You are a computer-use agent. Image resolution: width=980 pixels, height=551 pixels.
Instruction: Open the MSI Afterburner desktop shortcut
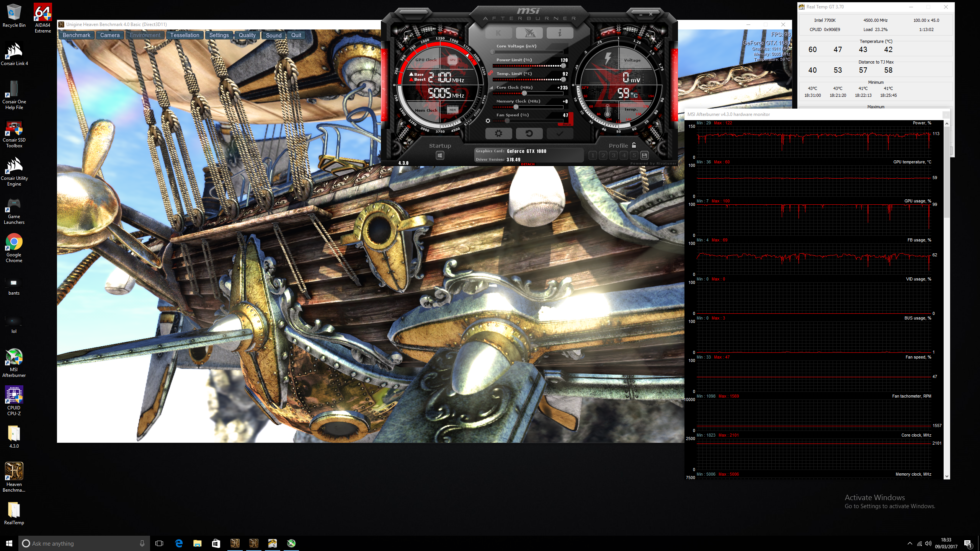tap(14, 363)
